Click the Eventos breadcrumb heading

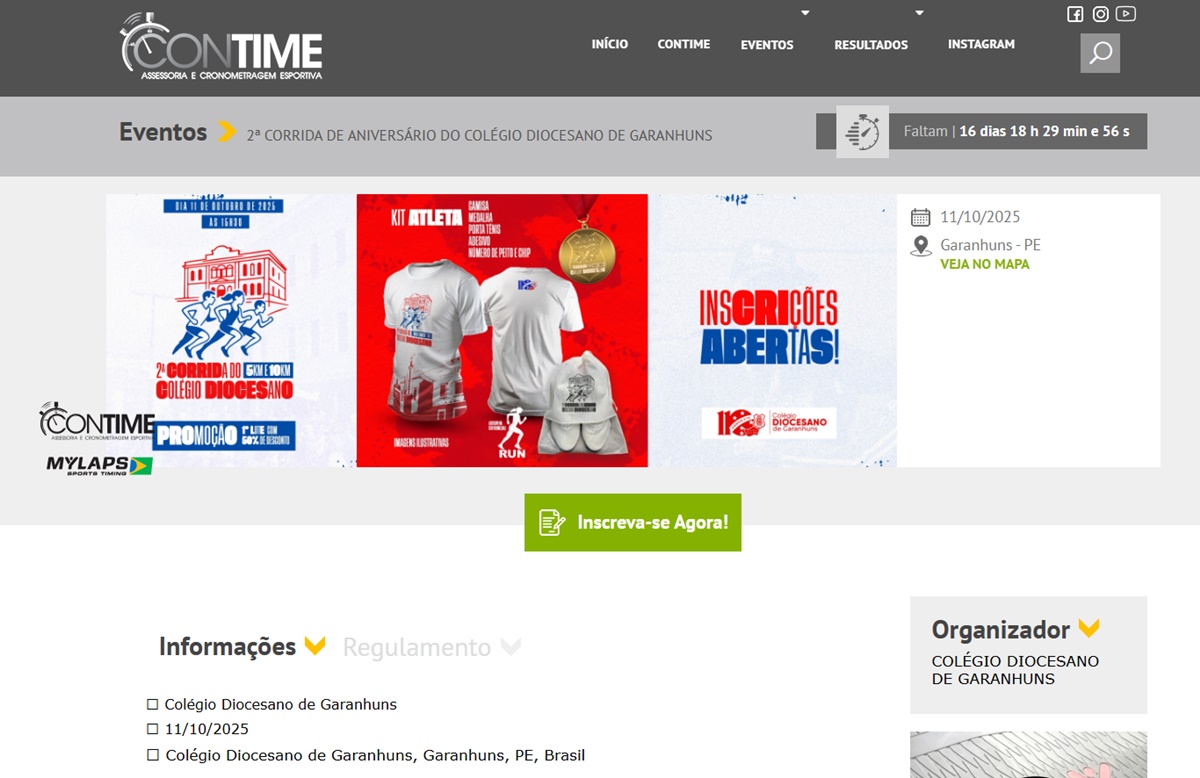pyautogui.click(x=163, y=131)
